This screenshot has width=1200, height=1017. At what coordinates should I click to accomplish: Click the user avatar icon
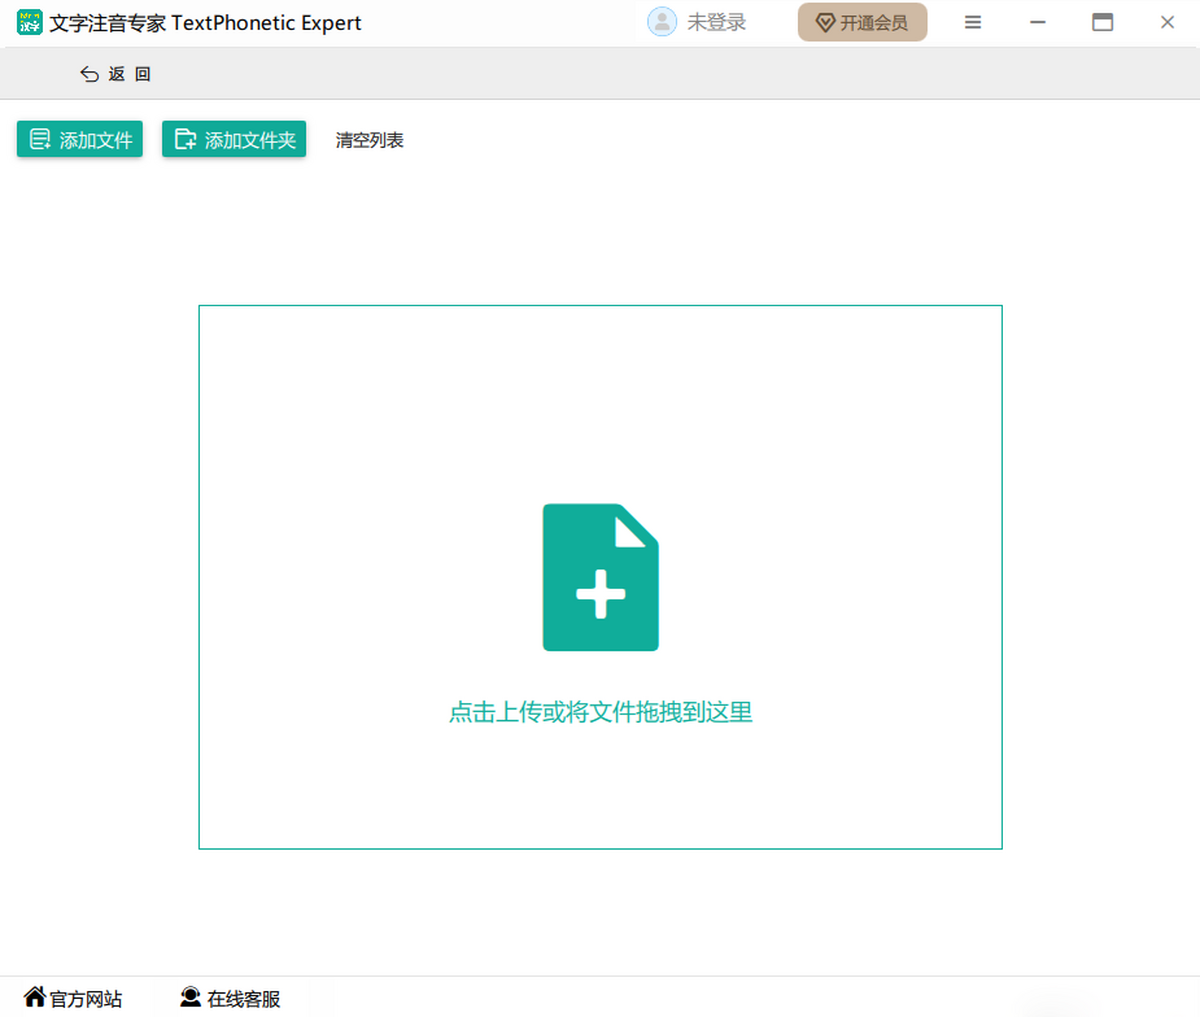coord(661,22)
